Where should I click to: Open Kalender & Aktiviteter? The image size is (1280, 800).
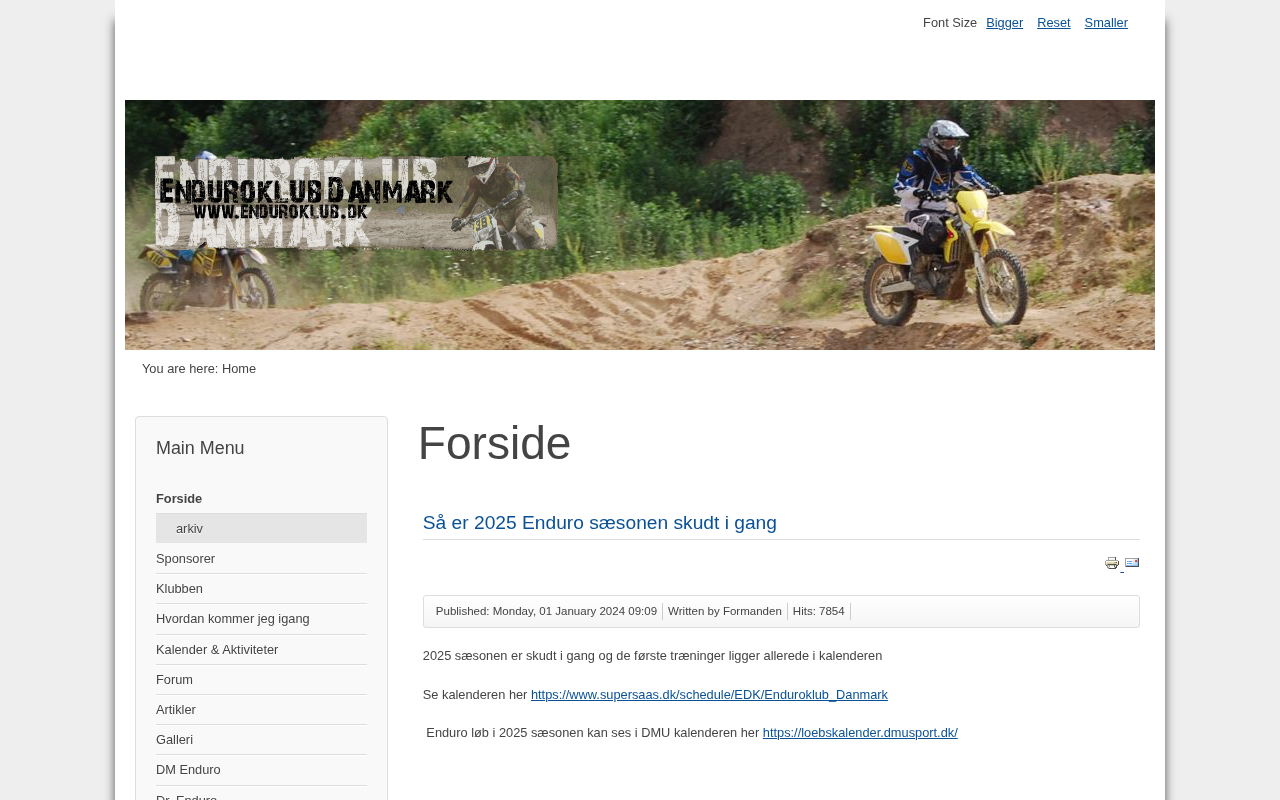[217, 650]
